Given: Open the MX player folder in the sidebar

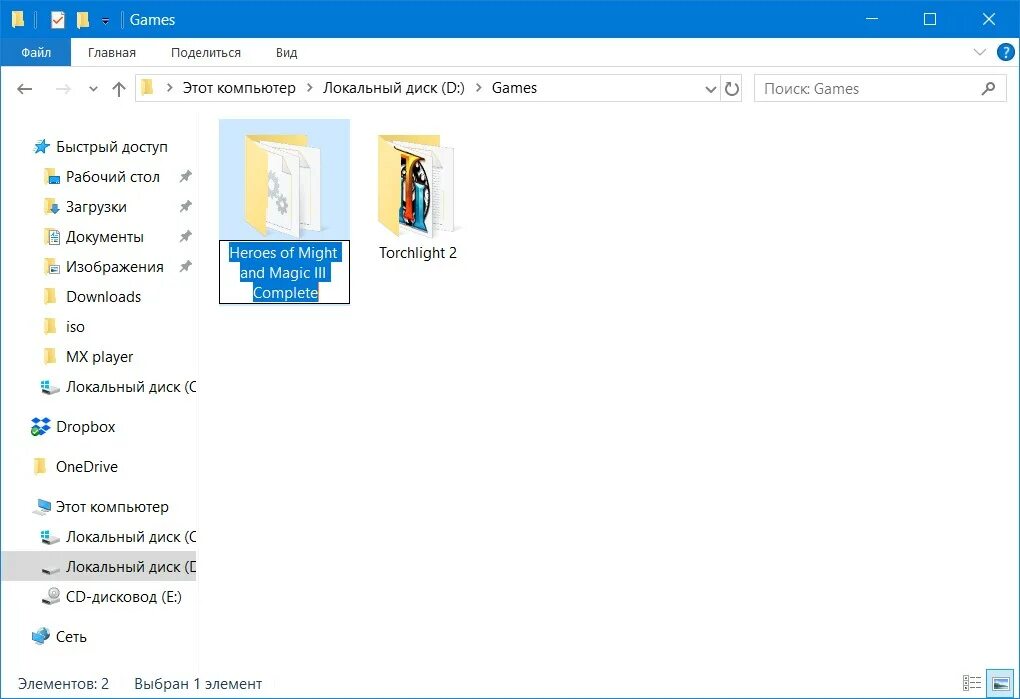Looking at the screenshot, I should 100,356.
